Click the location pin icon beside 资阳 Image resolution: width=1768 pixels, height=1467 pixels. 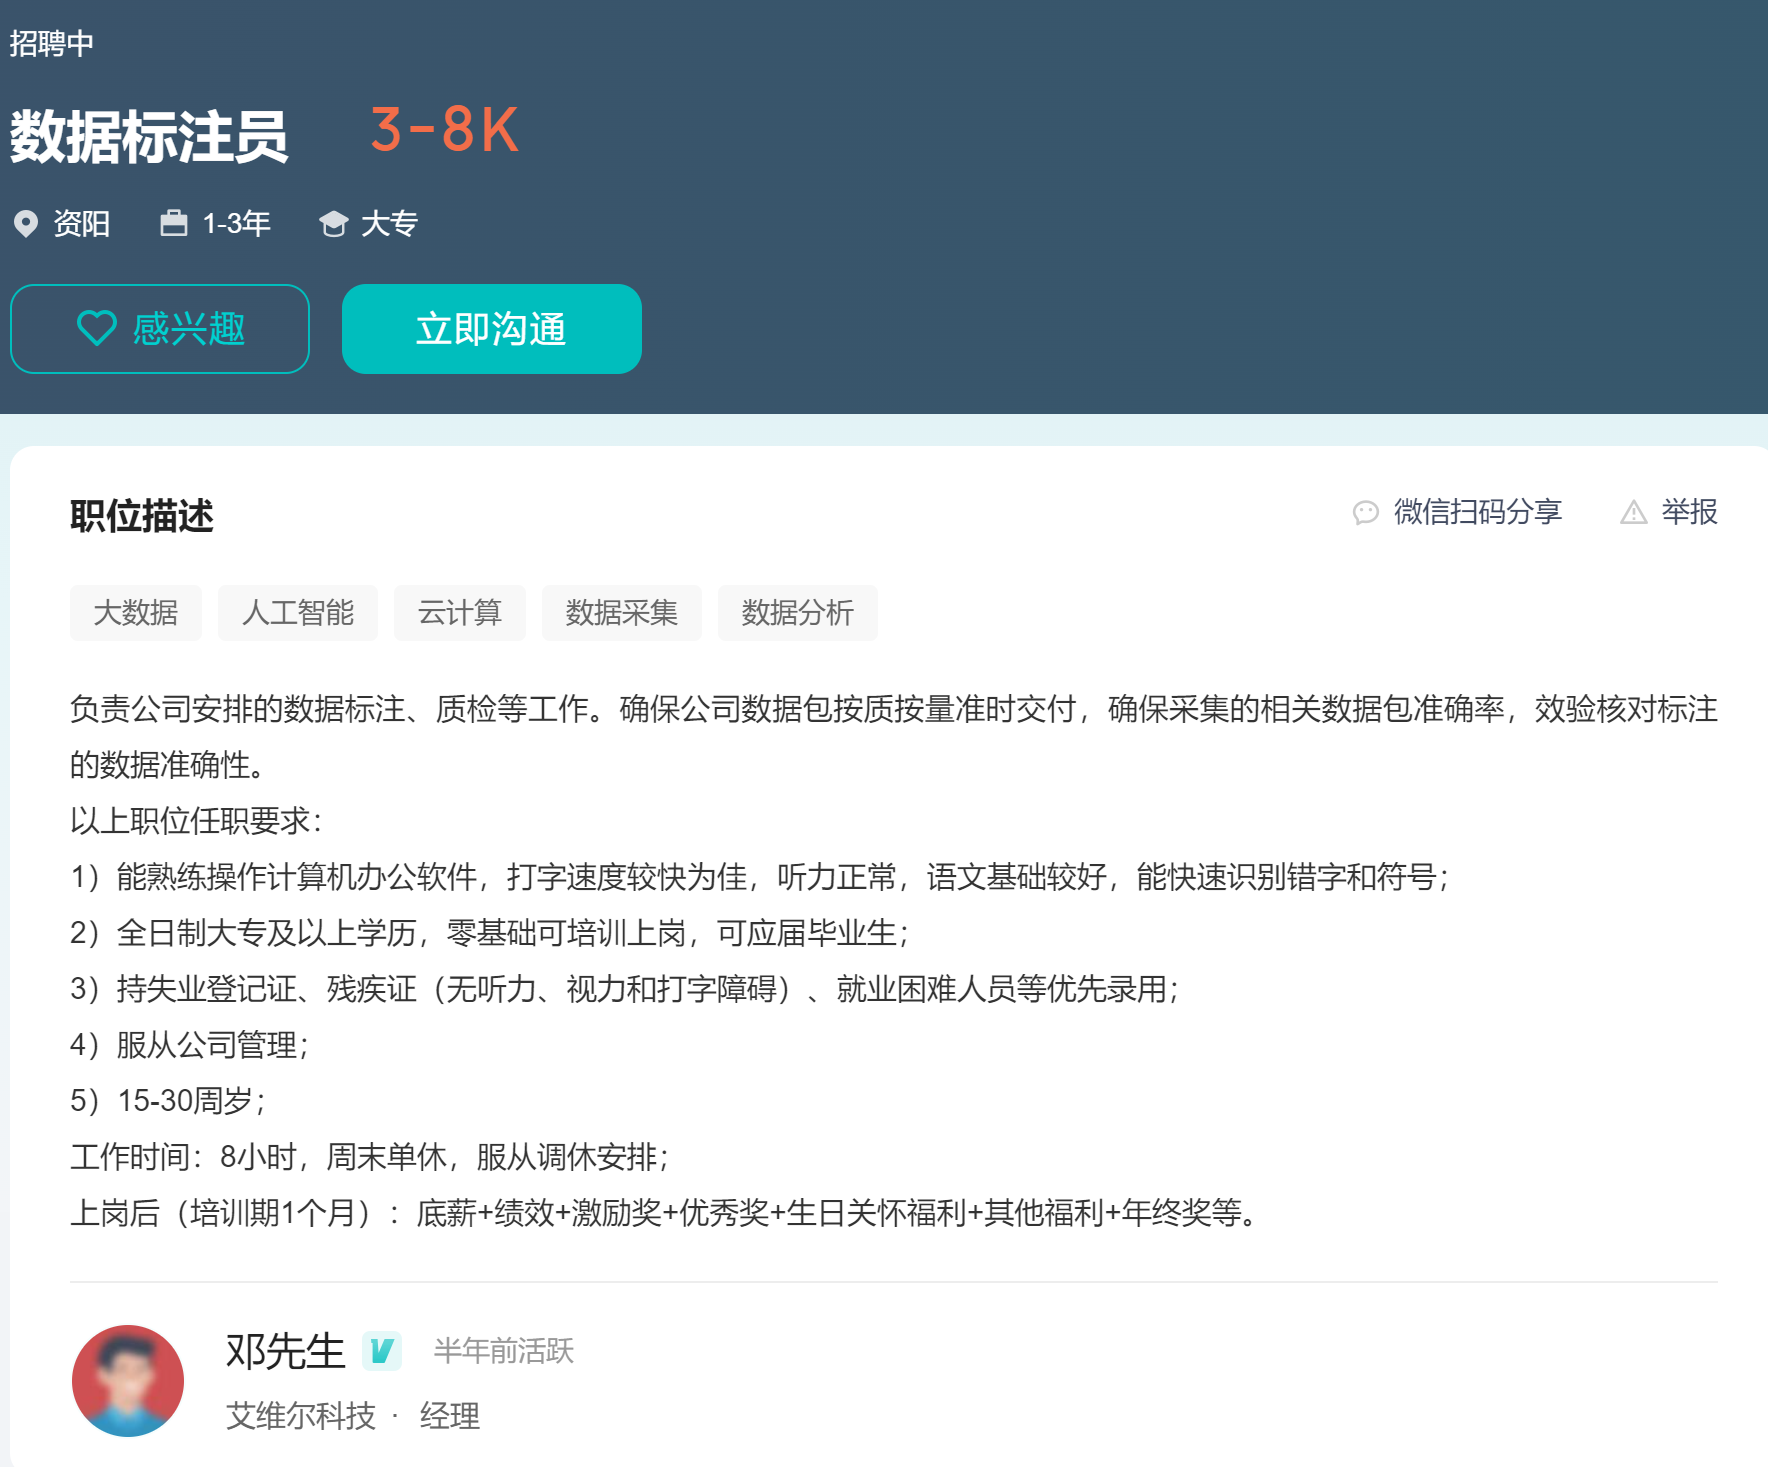coord(27,223)
